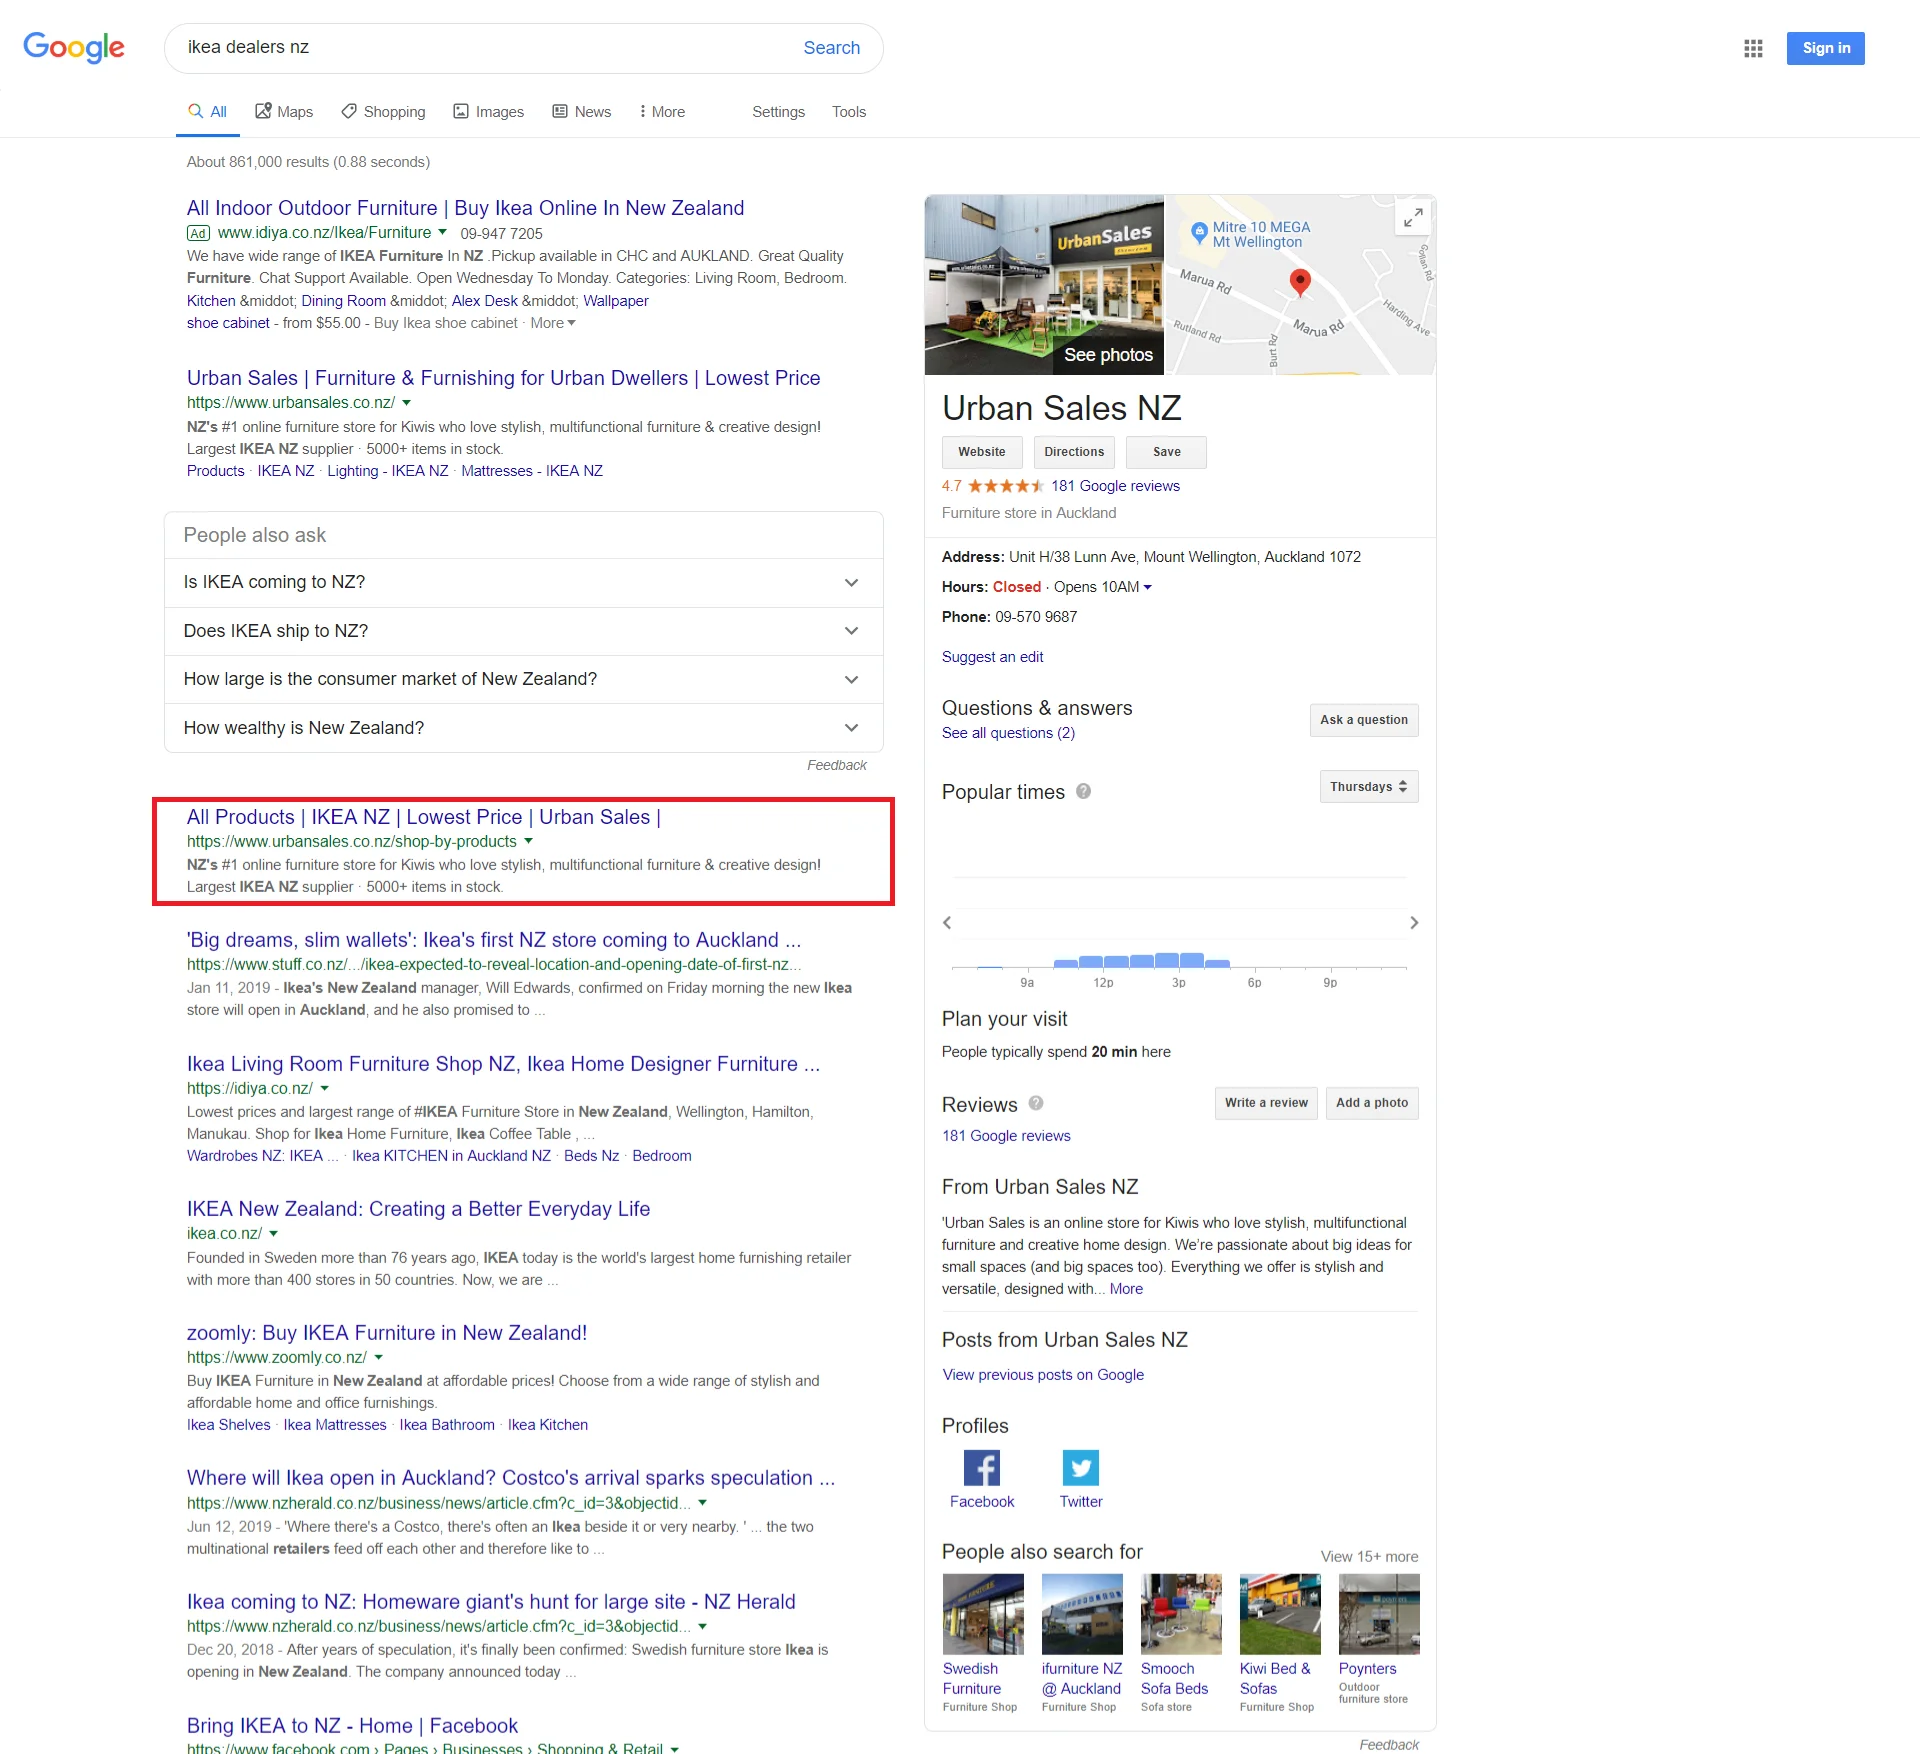Switch to the News tab
1920x1754 pixels.
[581, 112]
